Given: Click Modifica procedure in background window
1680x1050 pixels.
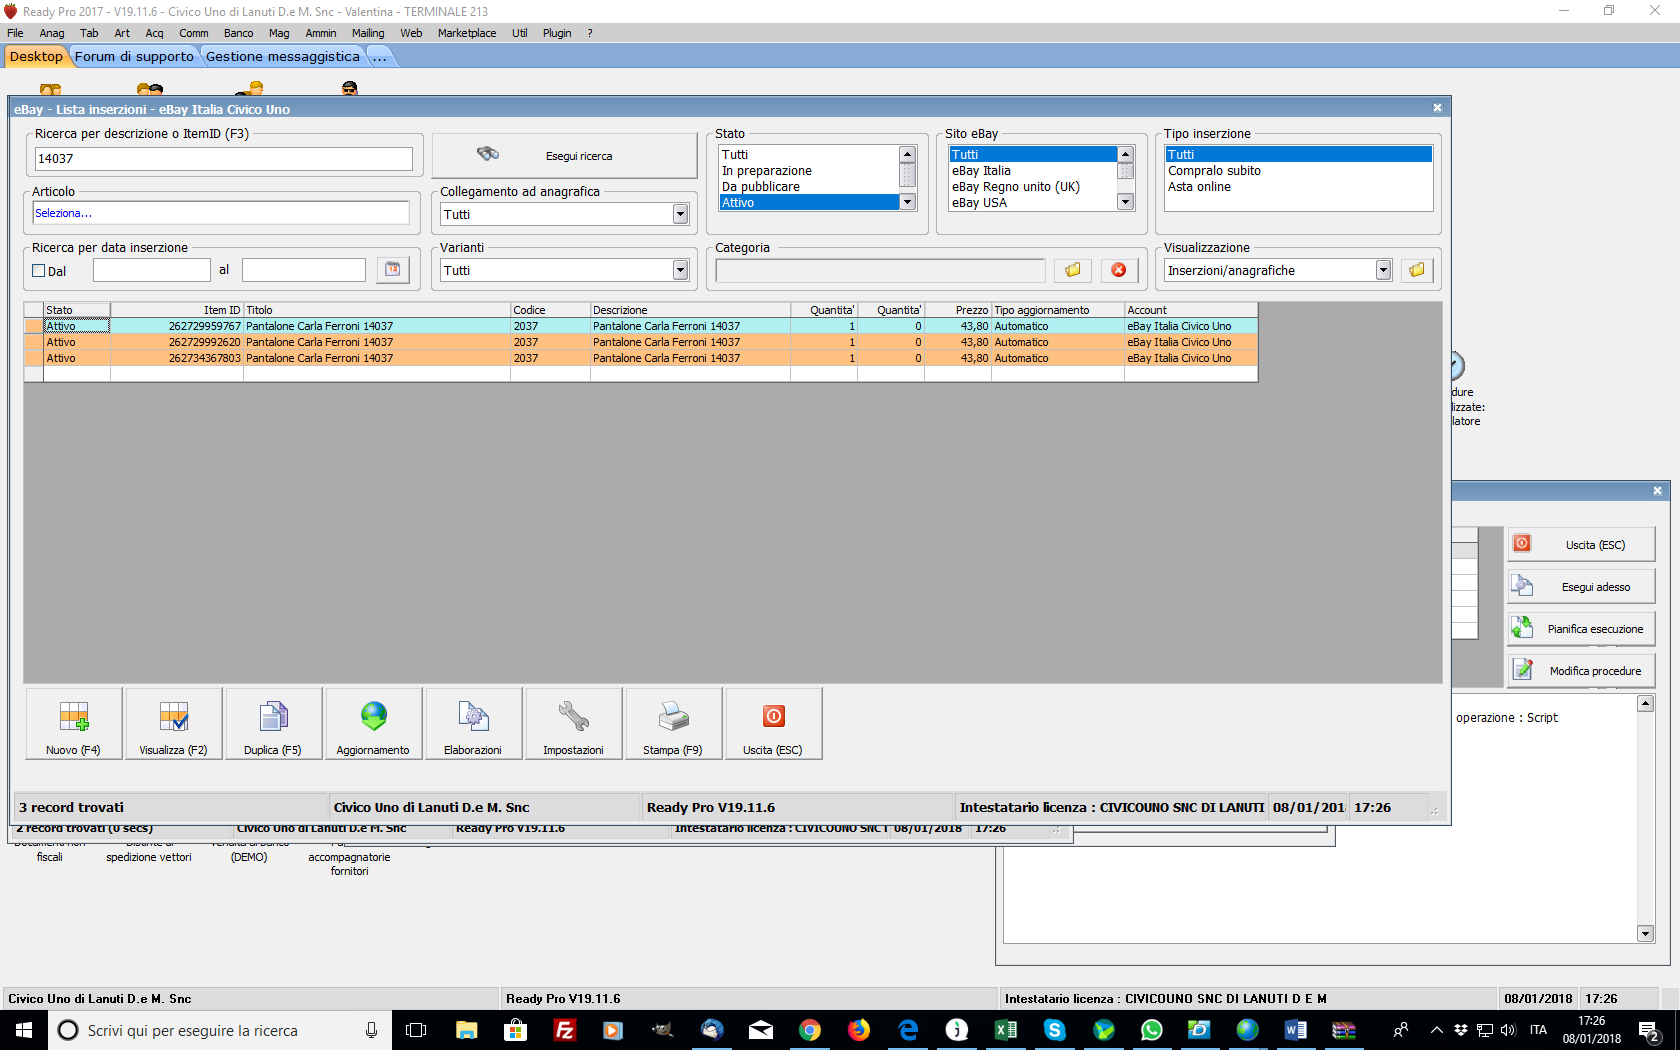Looking at the screenshot, I should pos(1581,670).
